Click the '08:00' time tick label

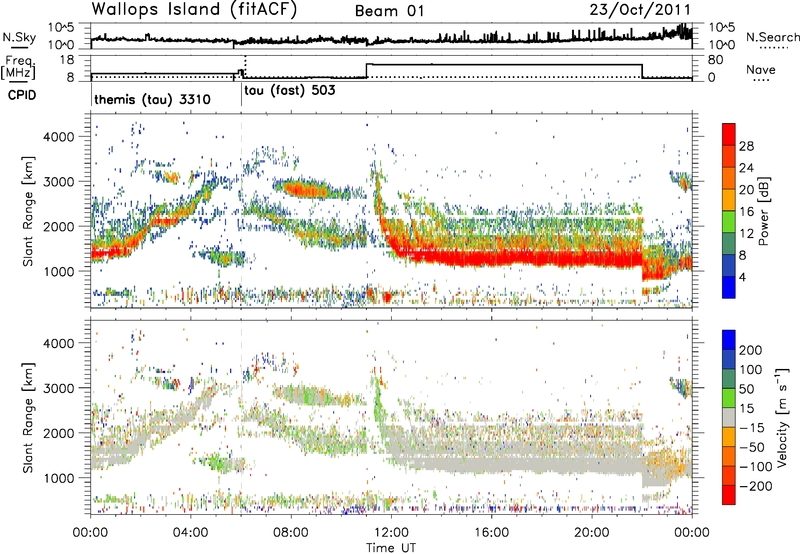[x=291, y=532]
